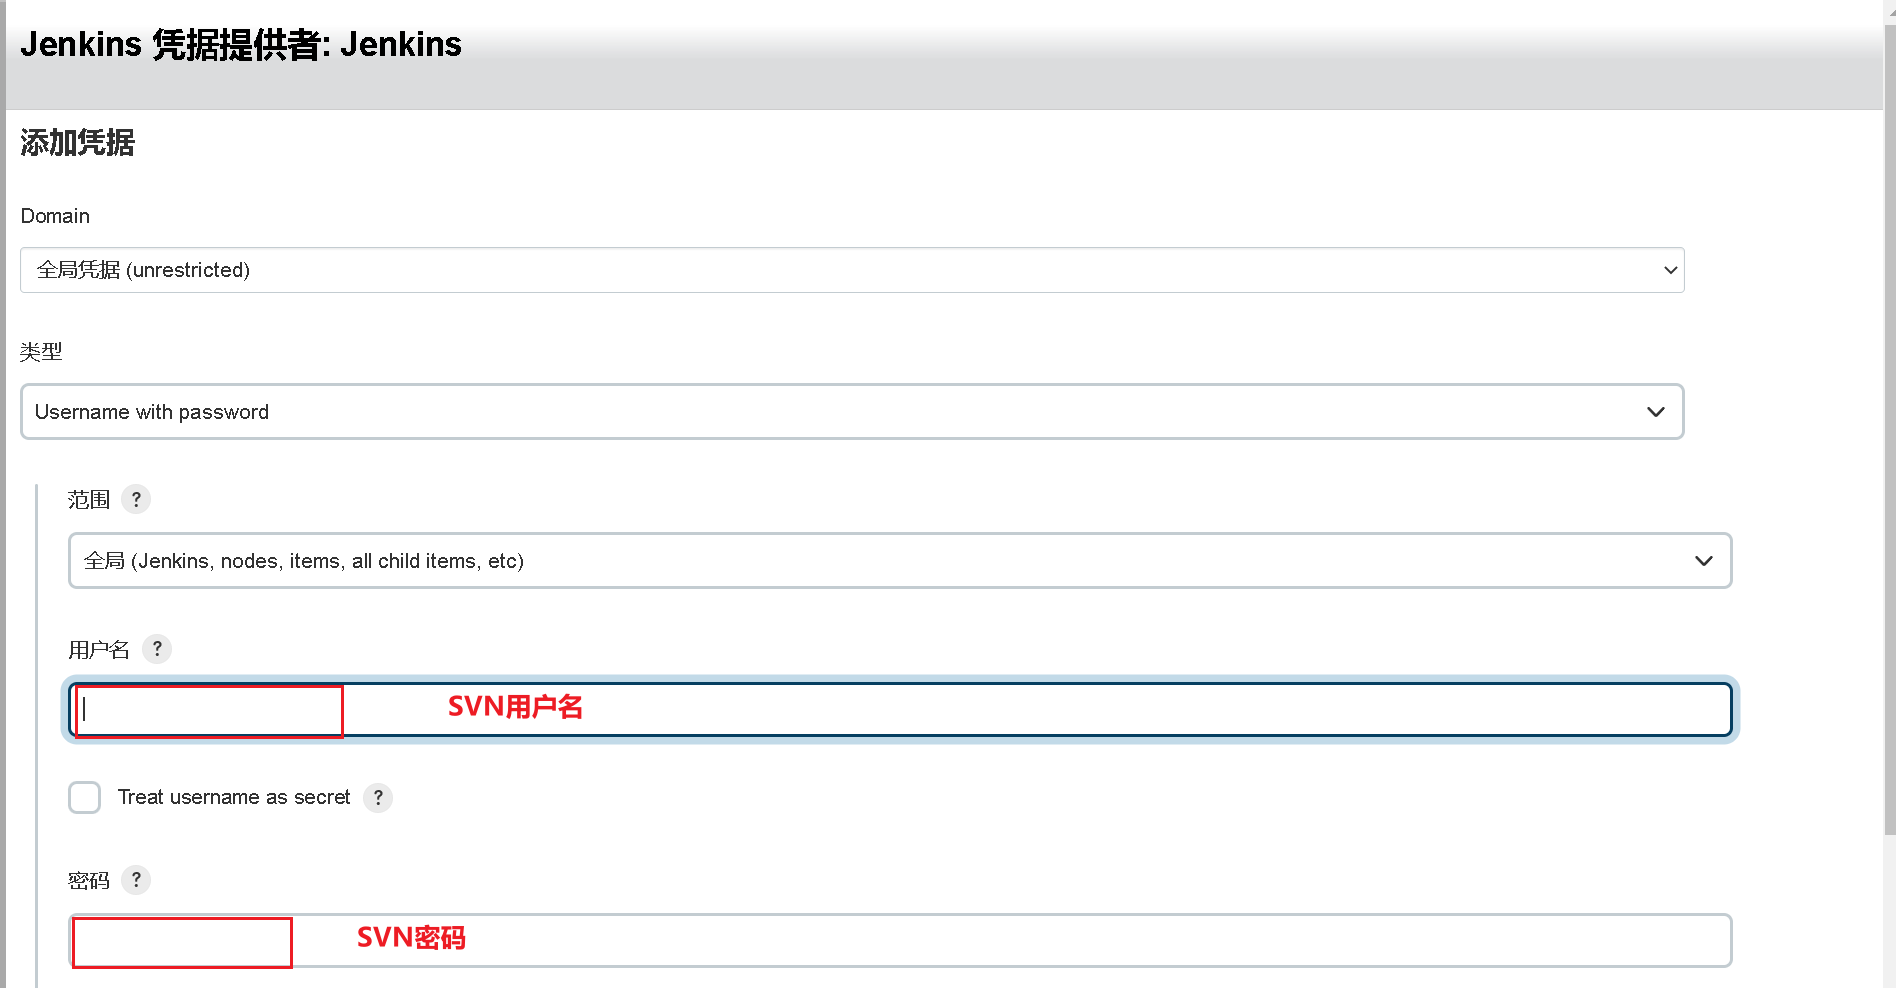
Task: Focus the 用户名 username input field
Action: [900, 710]
